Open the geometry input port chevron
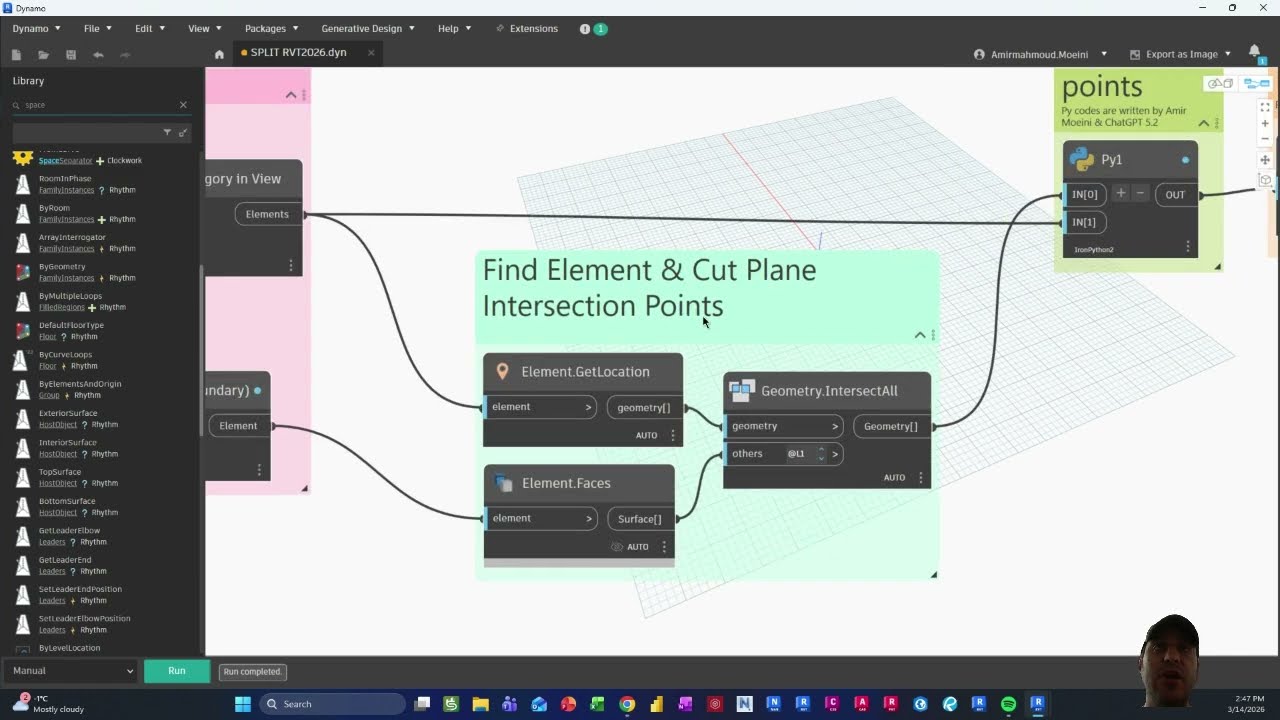Viewport: 1280px width, 720px height. 835,427
